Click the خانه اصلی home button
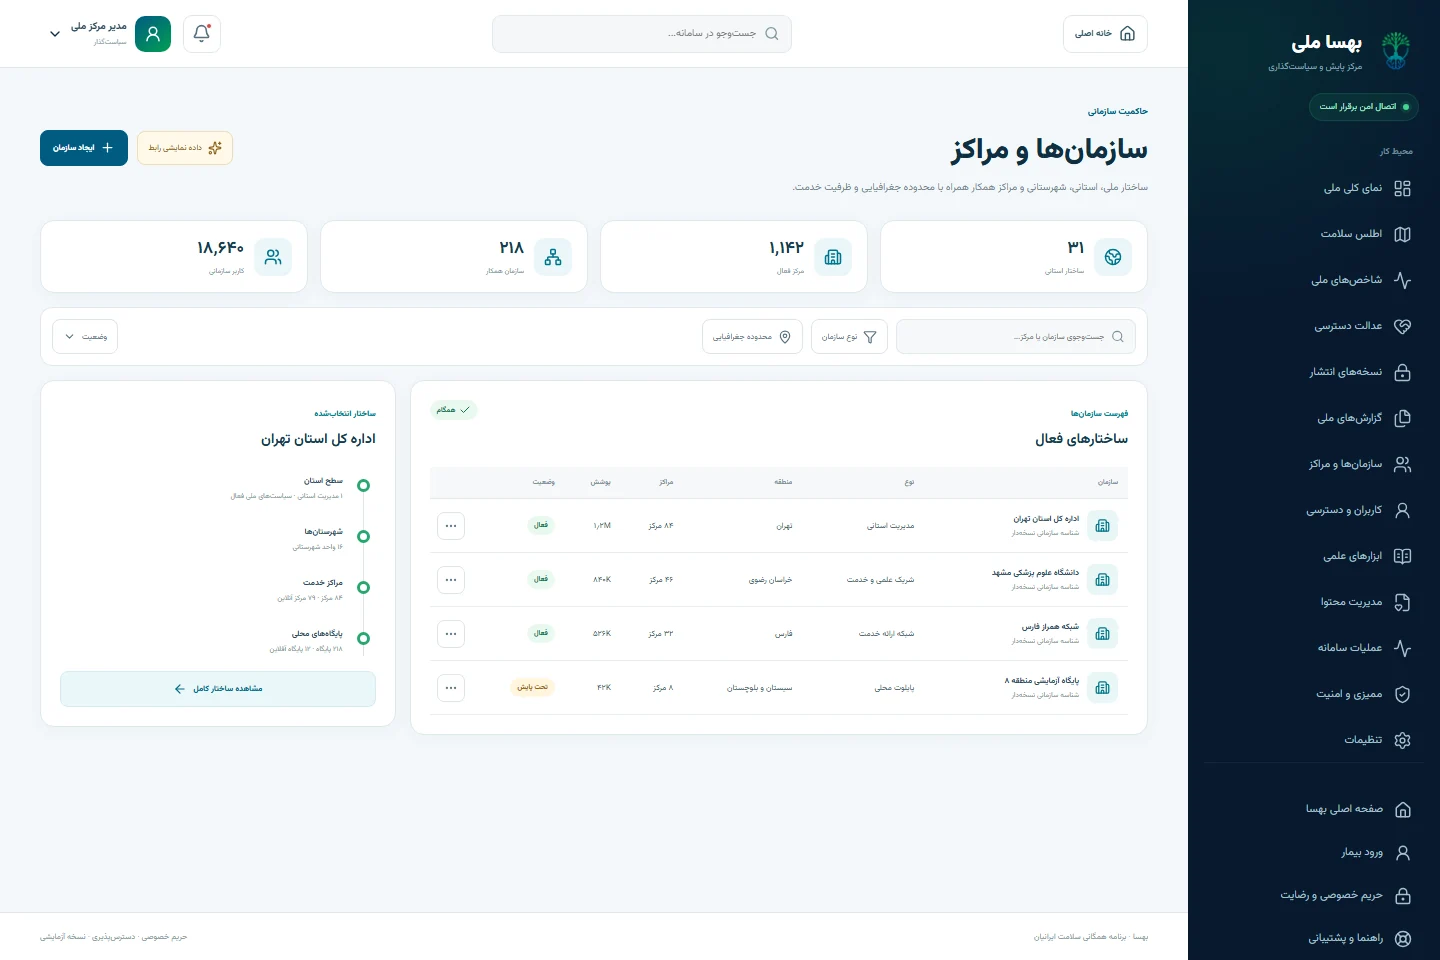 [x=1105, y=34]
